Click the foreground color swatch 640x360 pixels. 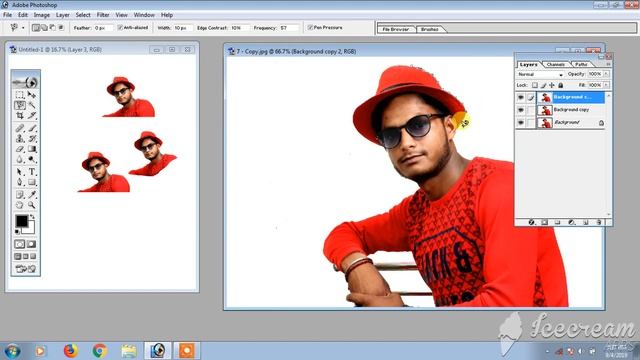[x=21, y=221]
